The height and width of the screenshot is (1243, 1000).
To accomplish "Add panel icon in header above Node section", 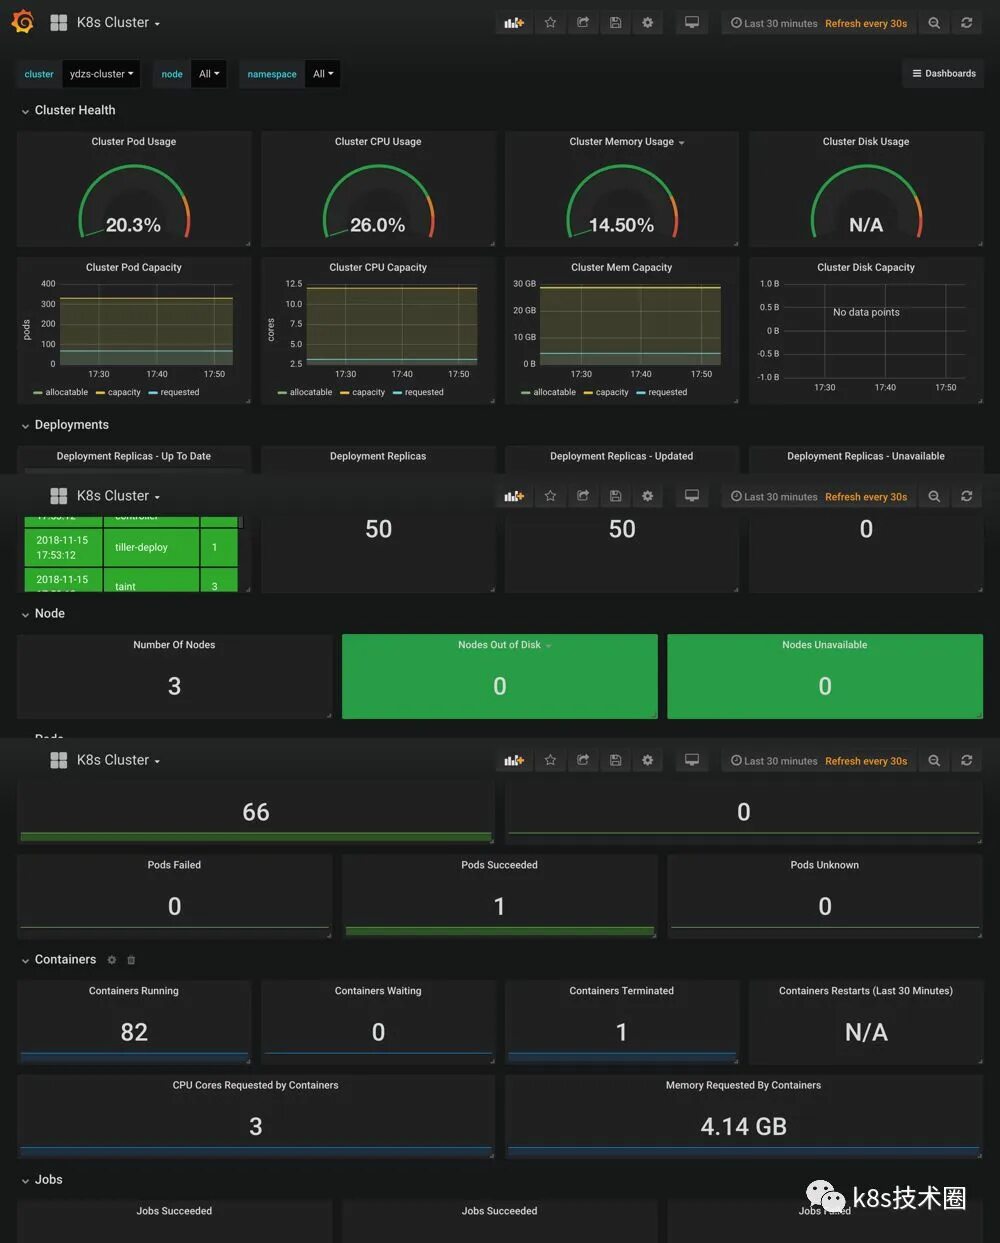I will pos(514,496).
